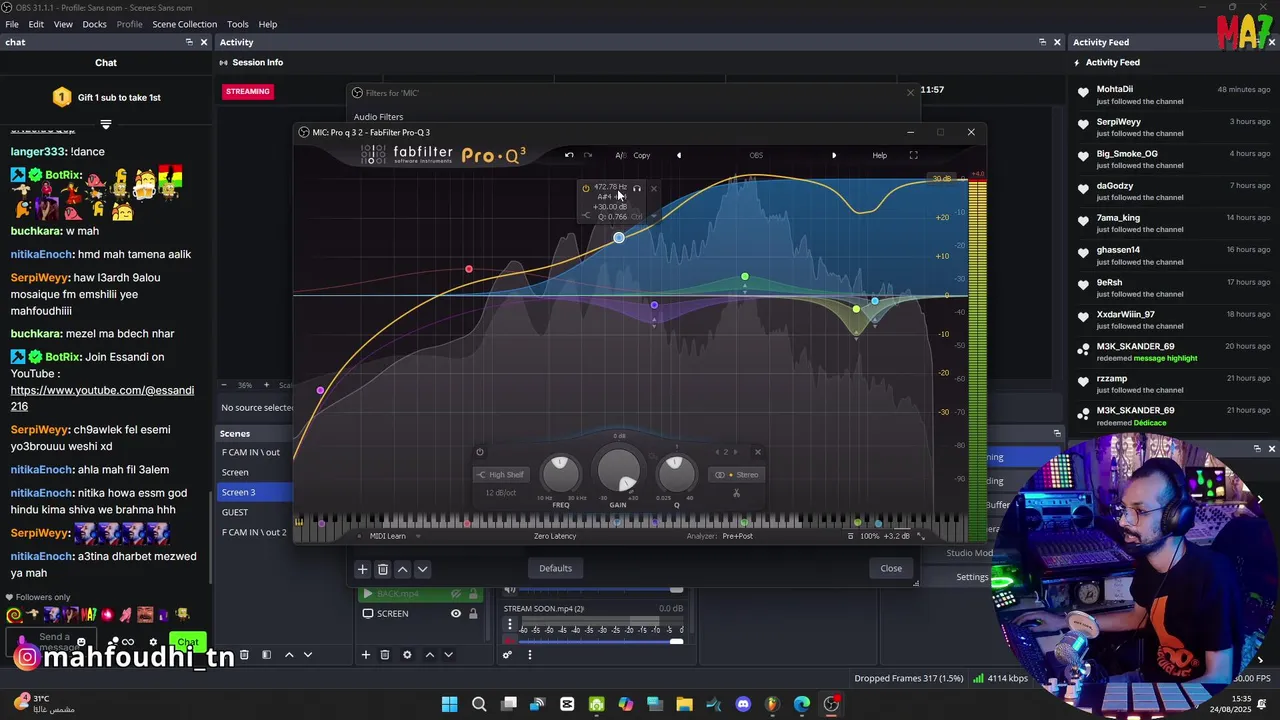Click the Q knob
1280x720 pixels.
tap(676, 473)
